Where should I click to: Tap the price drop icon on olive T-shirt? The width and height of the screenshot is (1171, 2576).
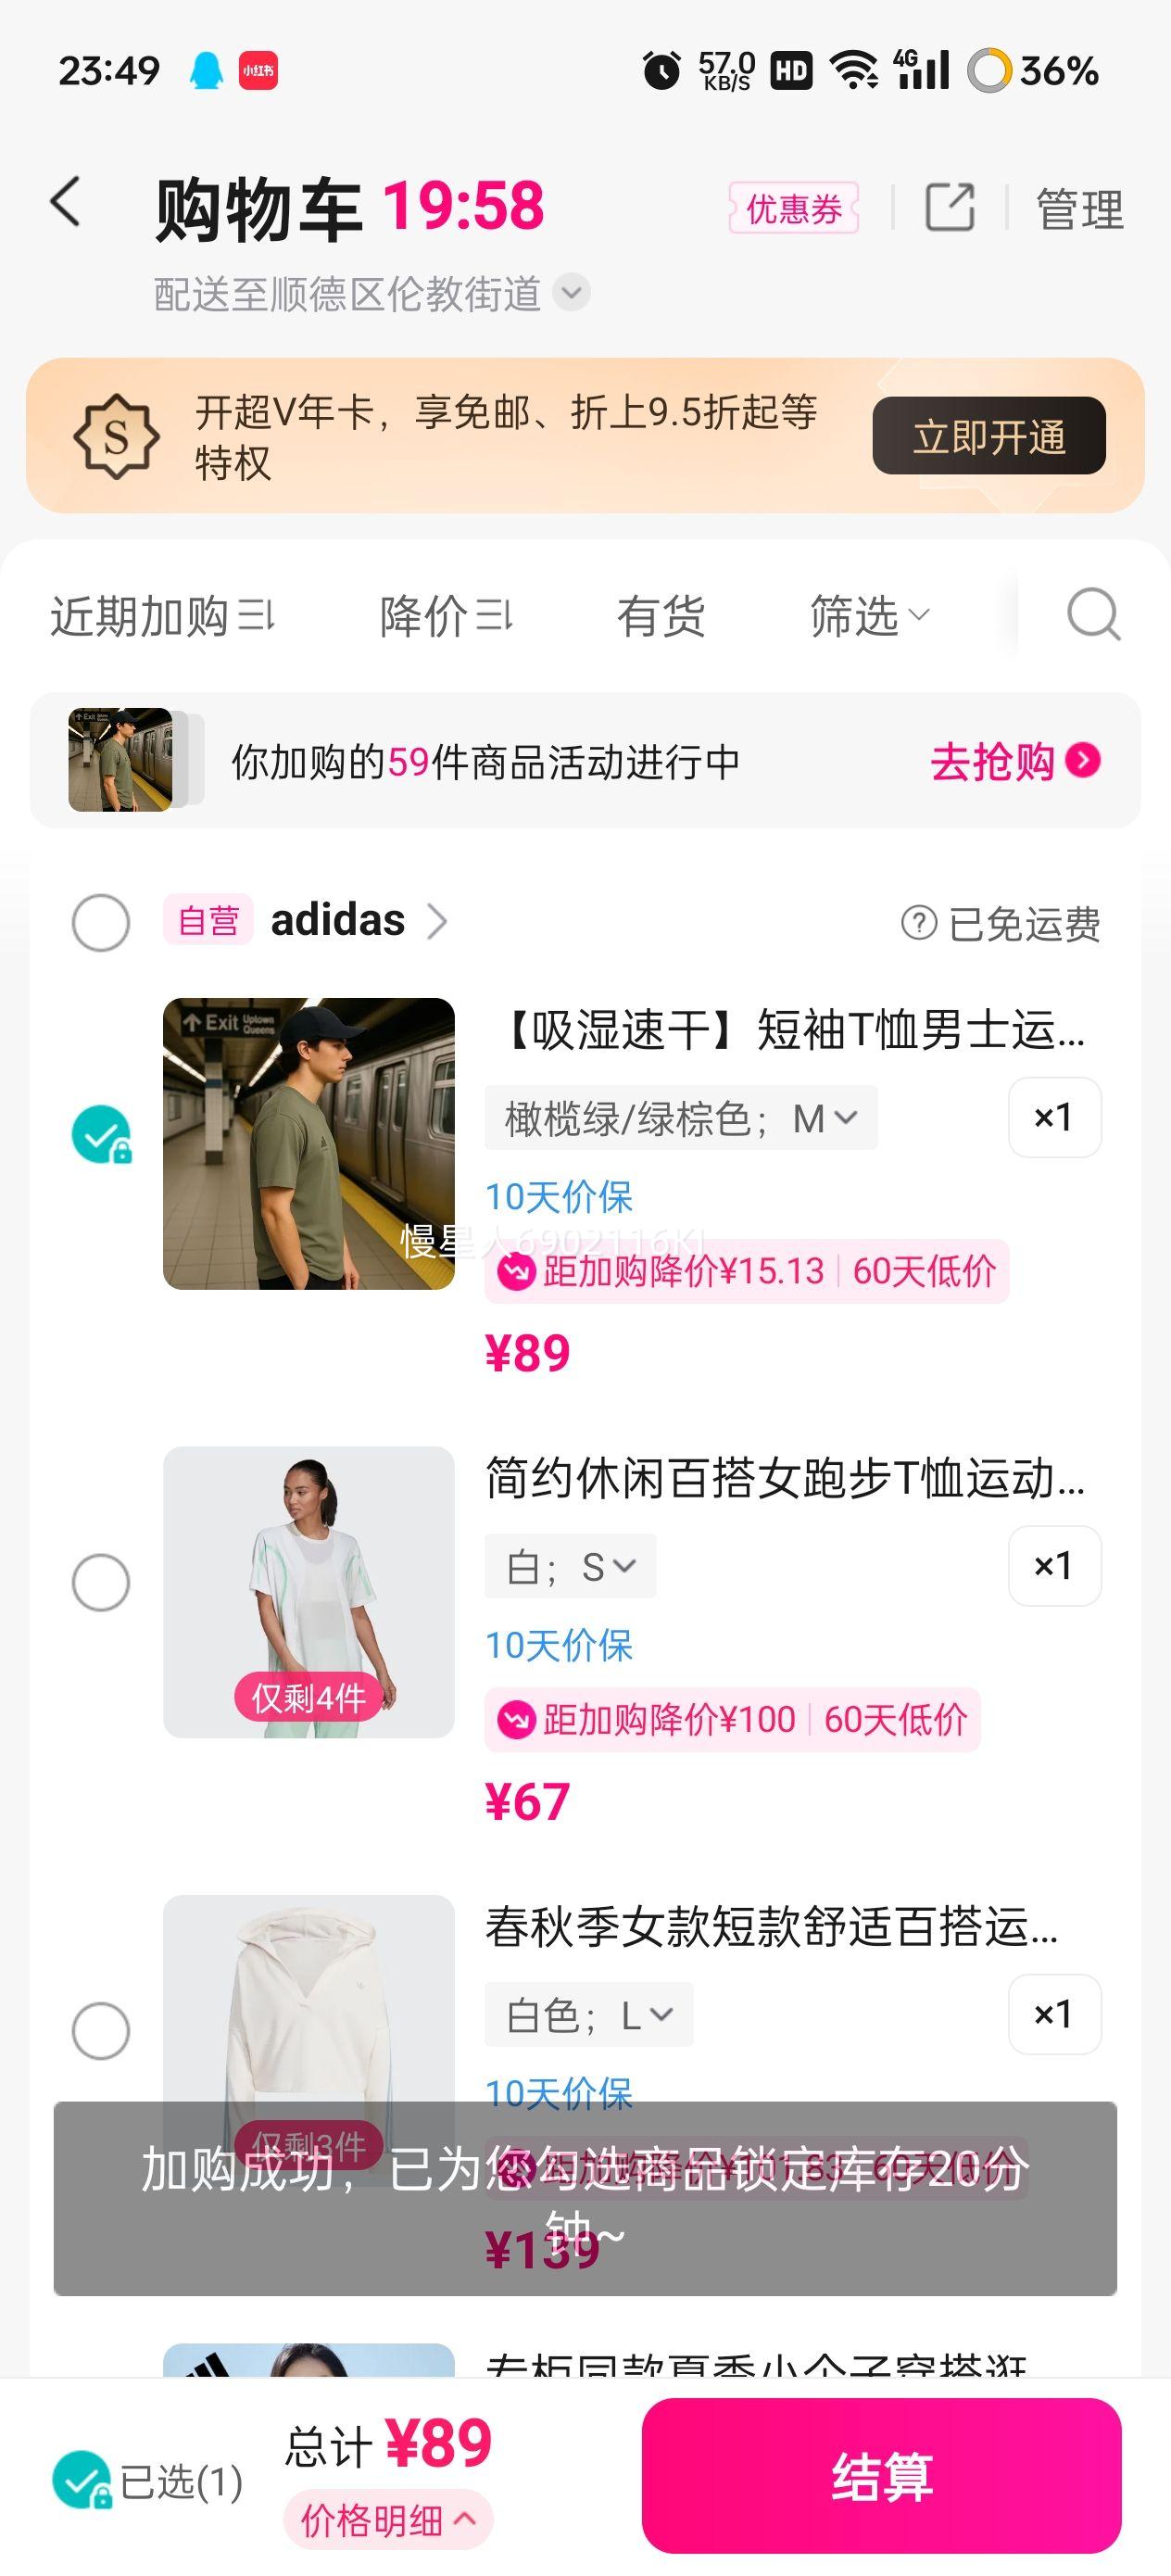pyautogui.click(x=517, y=1272)
